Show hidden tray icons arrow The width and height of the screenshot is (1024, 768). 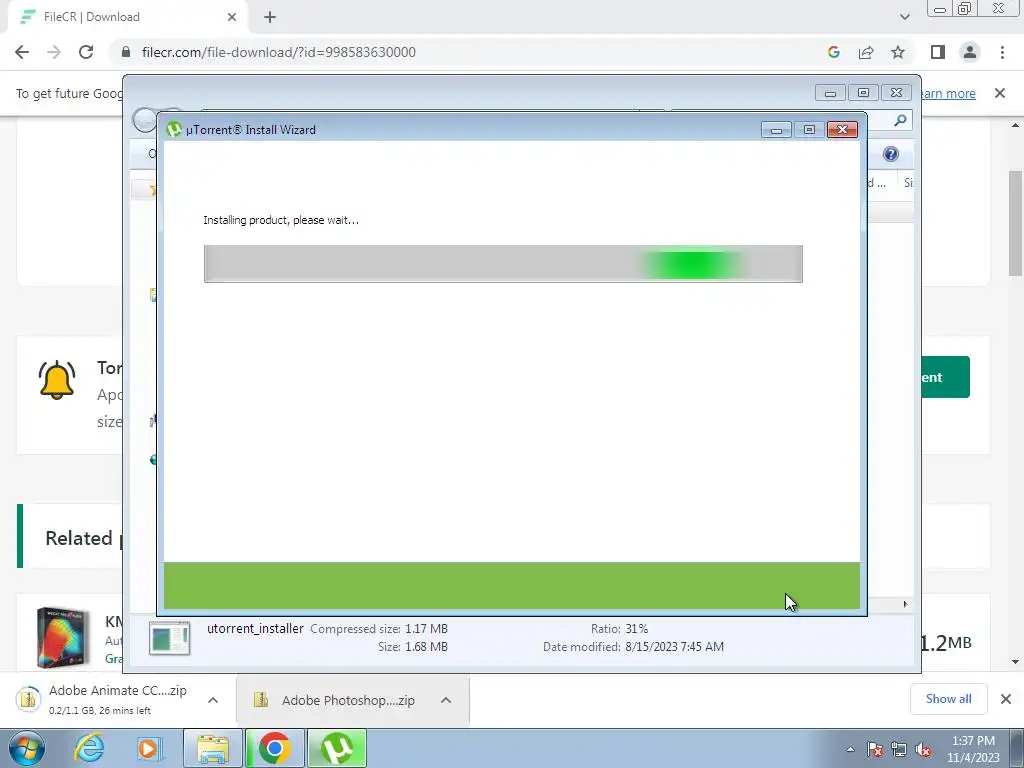[850, 749]
